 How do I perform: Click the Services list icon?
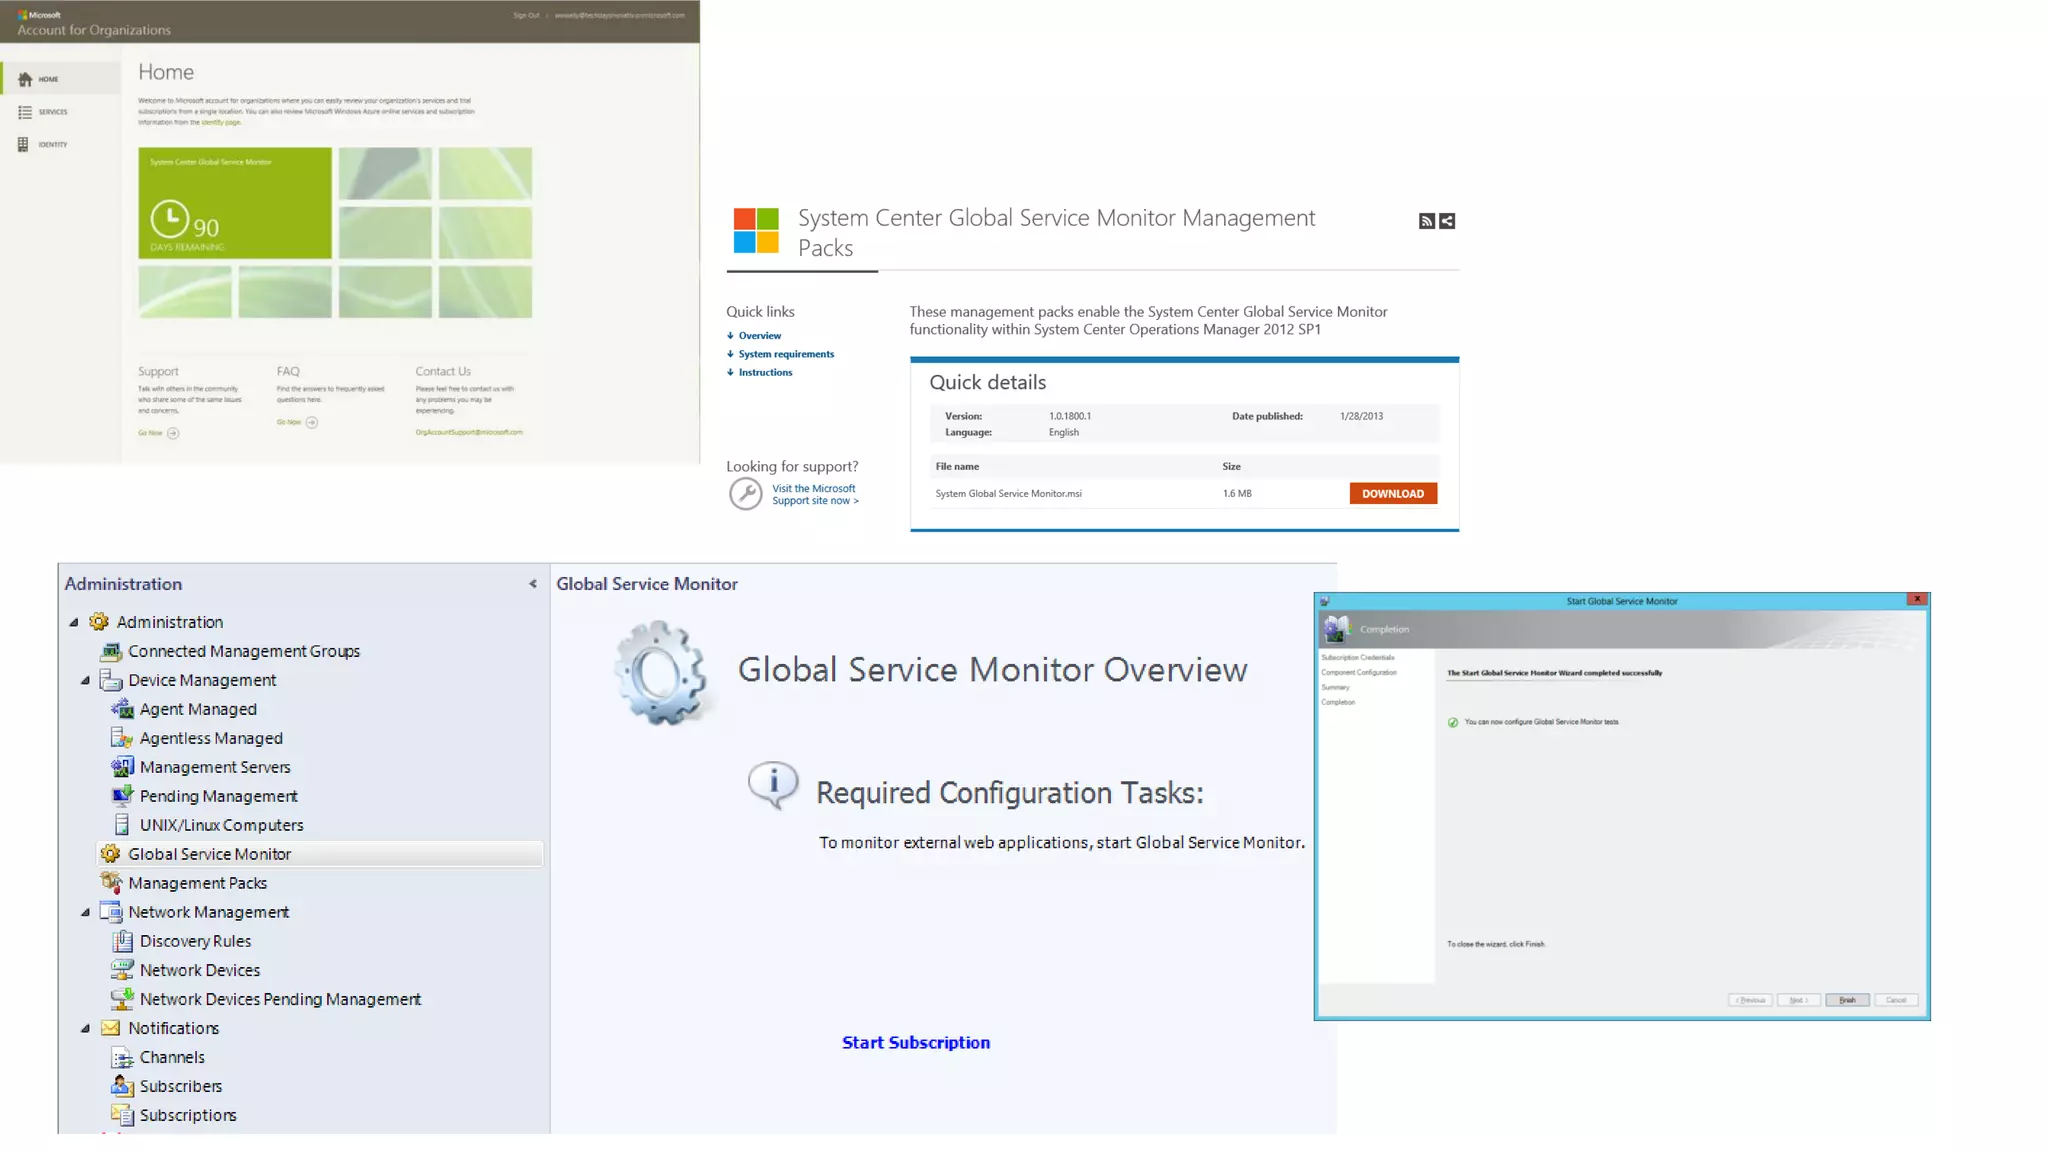point(25,112)
